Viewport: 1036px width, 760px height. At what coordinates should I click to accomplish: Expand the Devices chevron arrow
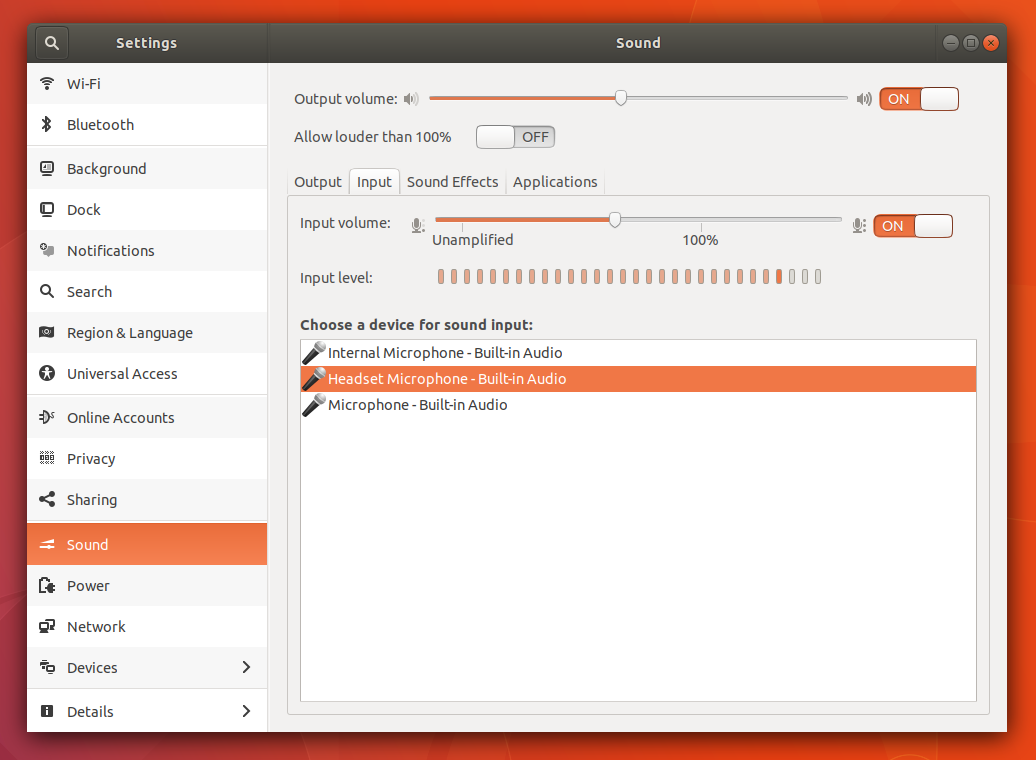tap(246, 667)
